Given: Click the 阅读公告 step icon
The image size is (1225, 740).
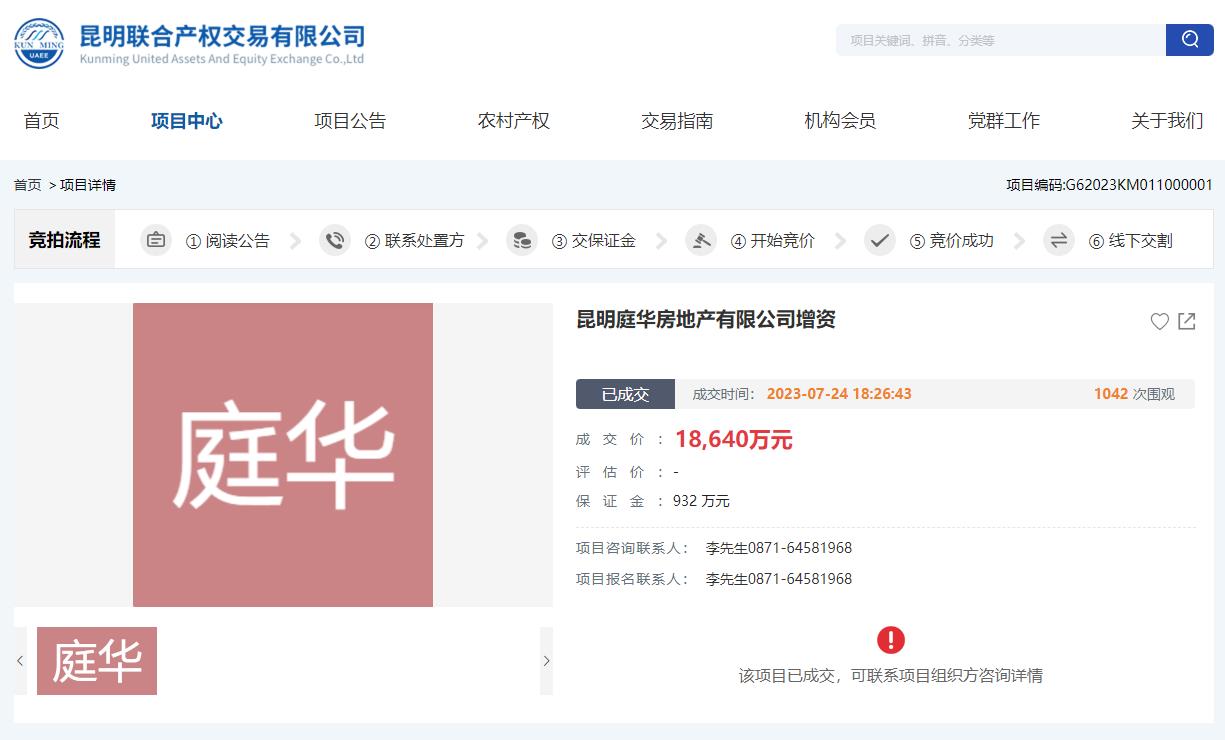Looking at the screenshot, I should click(156, 240).
